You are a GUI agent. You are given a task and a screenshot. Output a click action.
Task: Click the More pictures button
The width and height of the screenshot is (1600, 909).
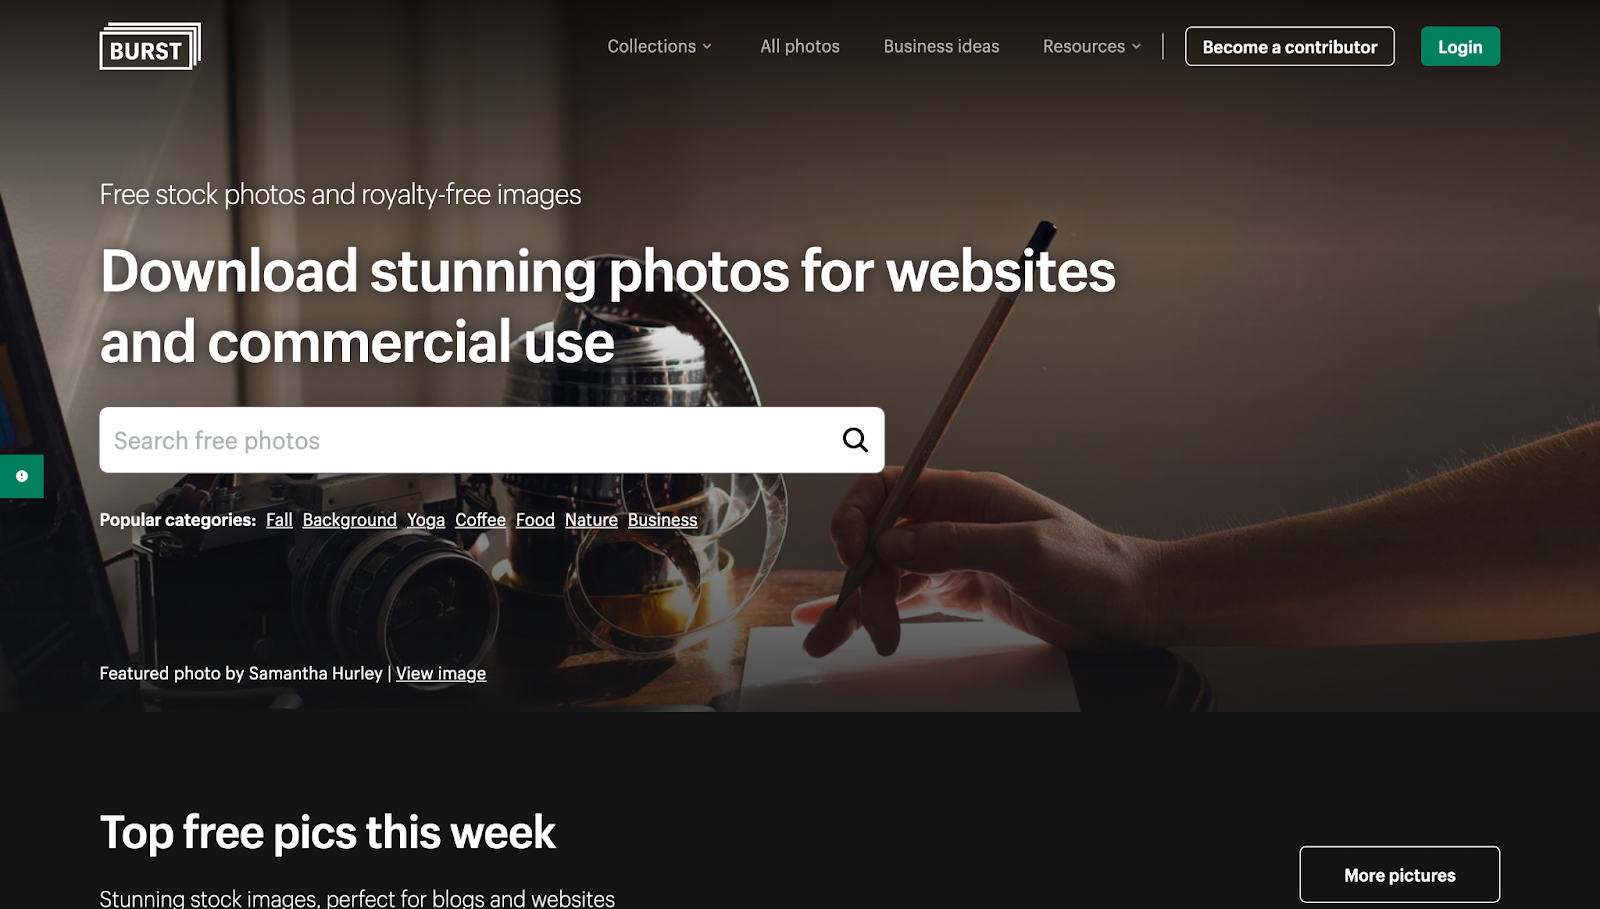[x=1400, y=875]
